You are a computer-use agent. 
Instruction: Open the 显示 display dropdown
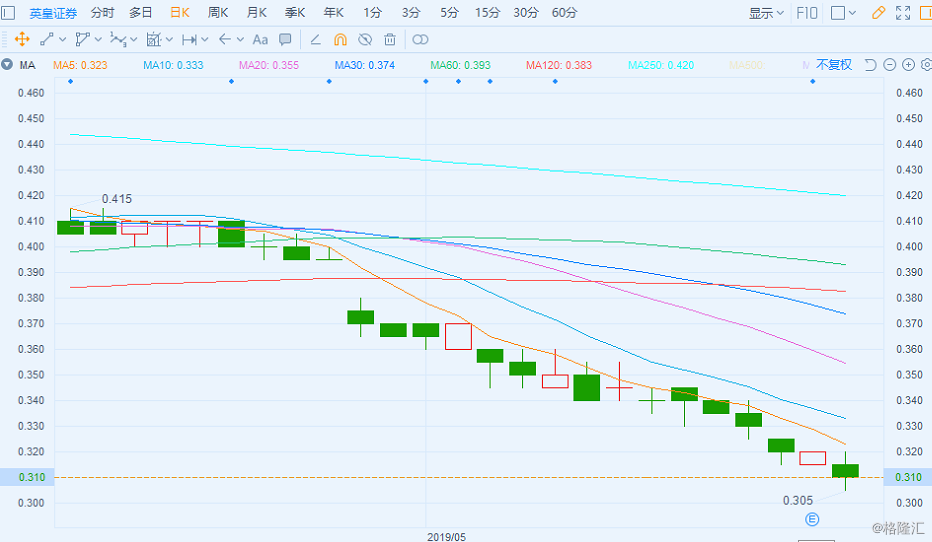point(767,13)
